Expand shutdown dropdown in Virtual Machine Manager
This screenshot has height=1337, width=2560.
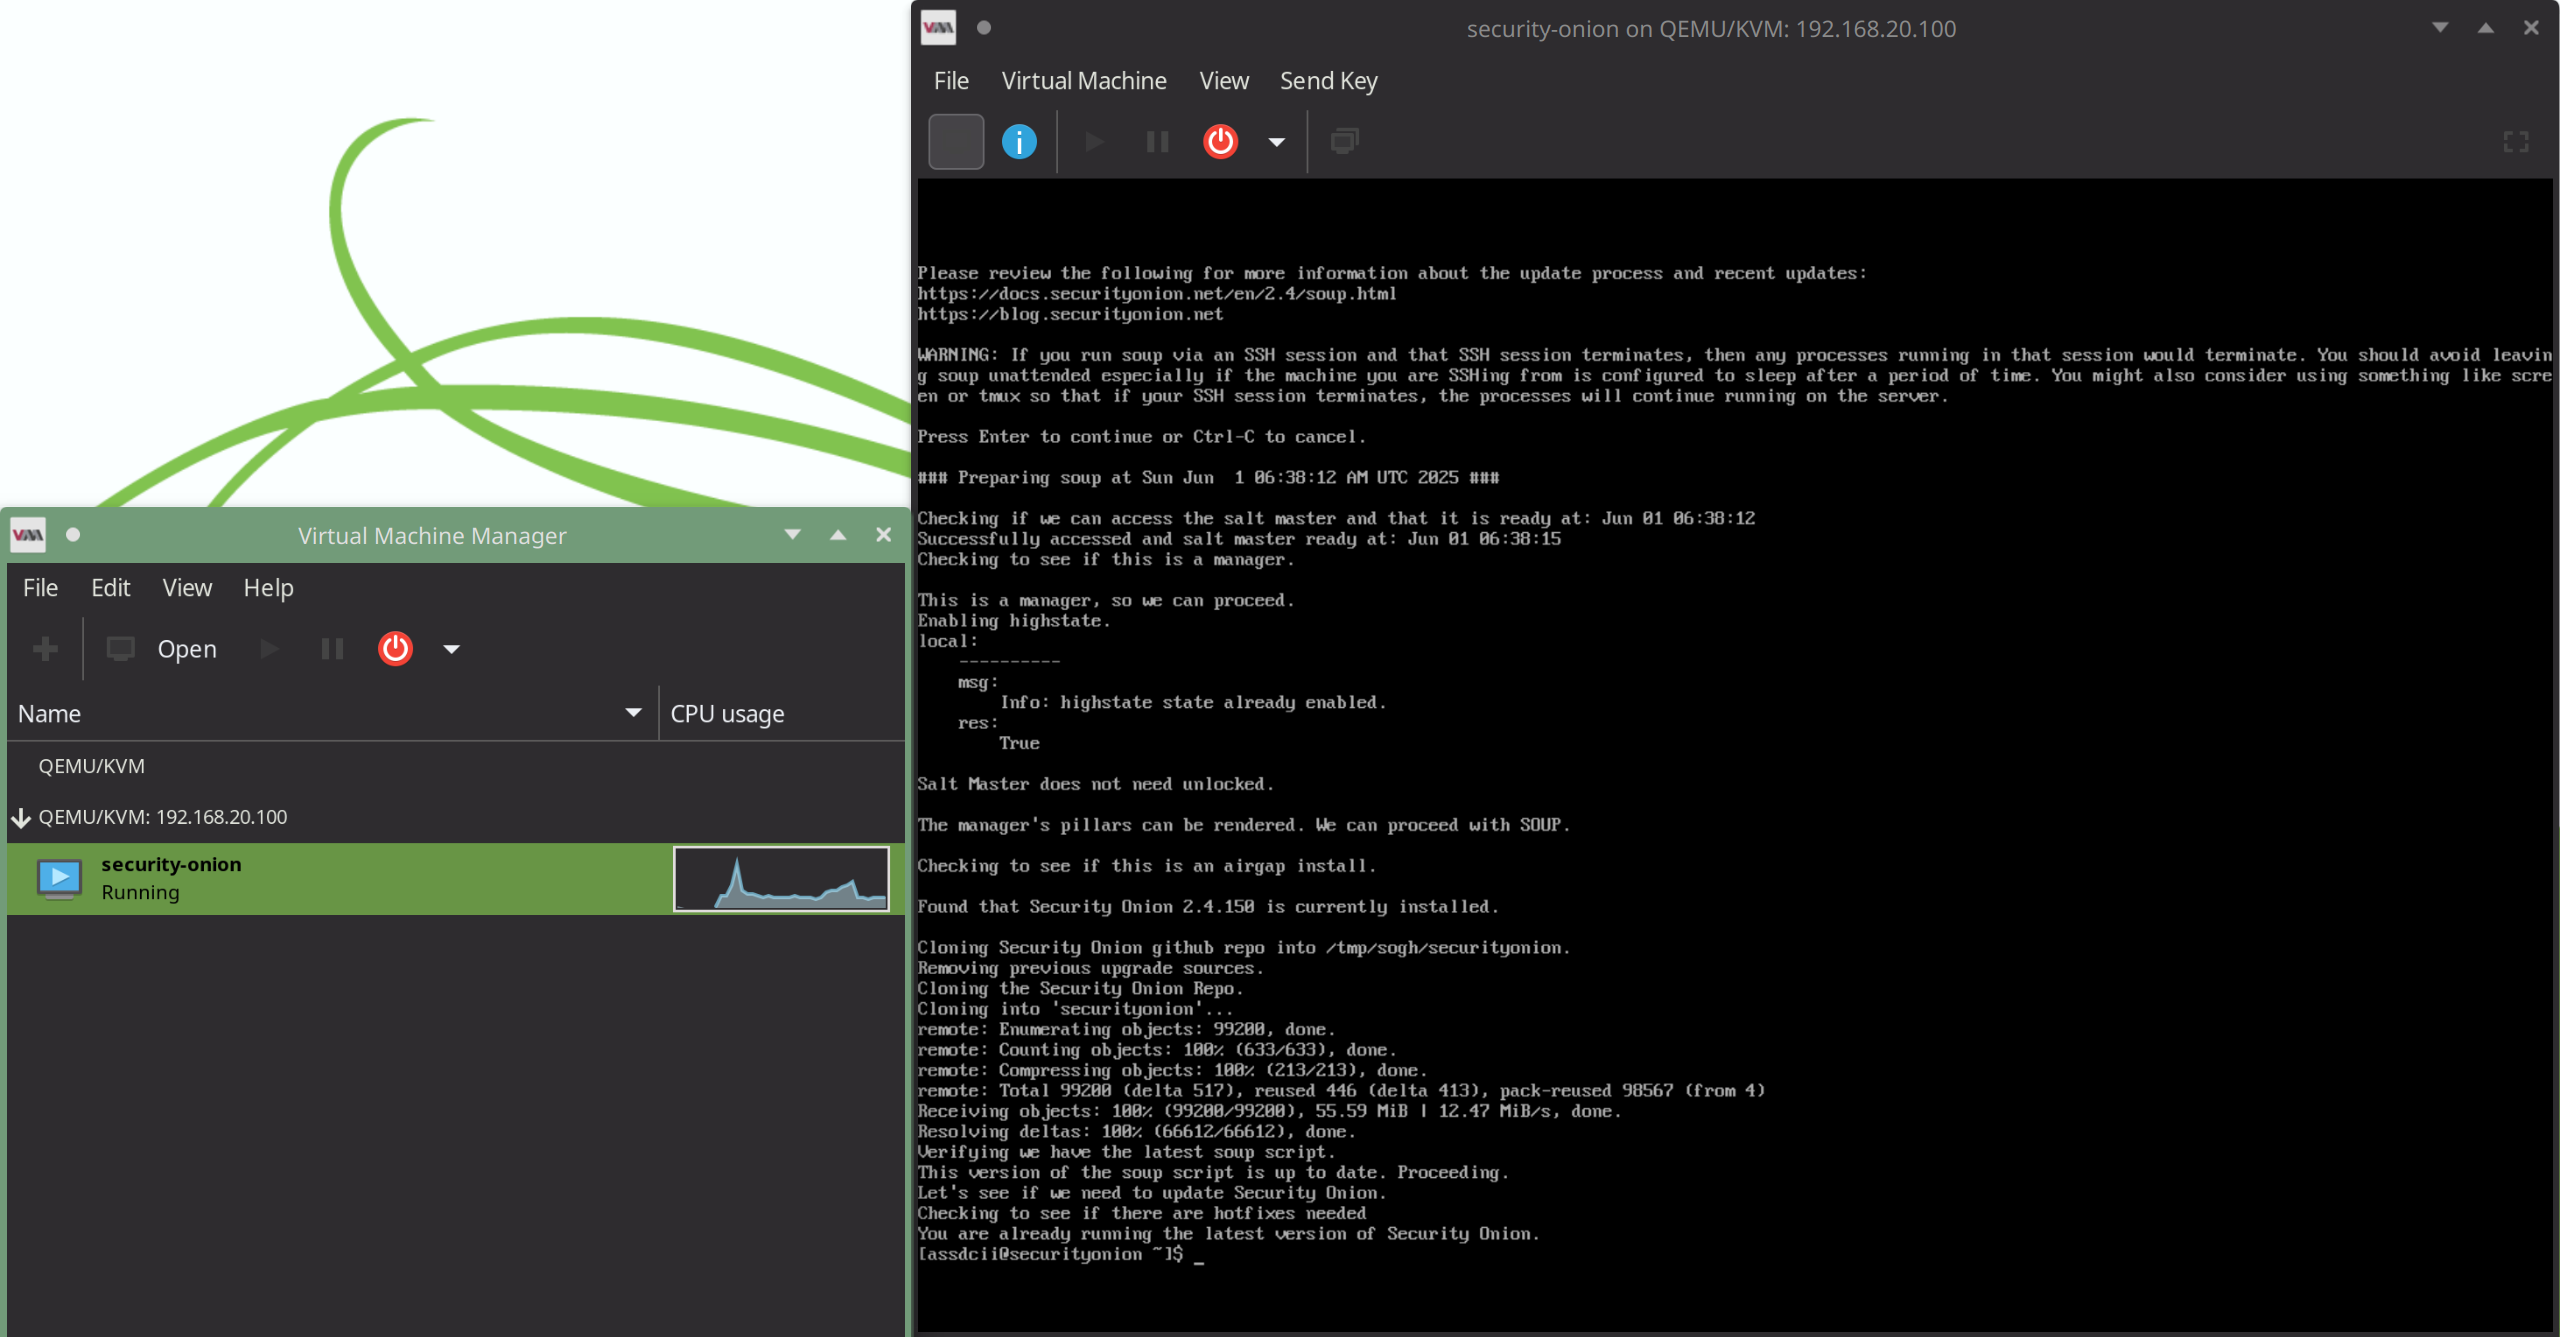point(451,649)
